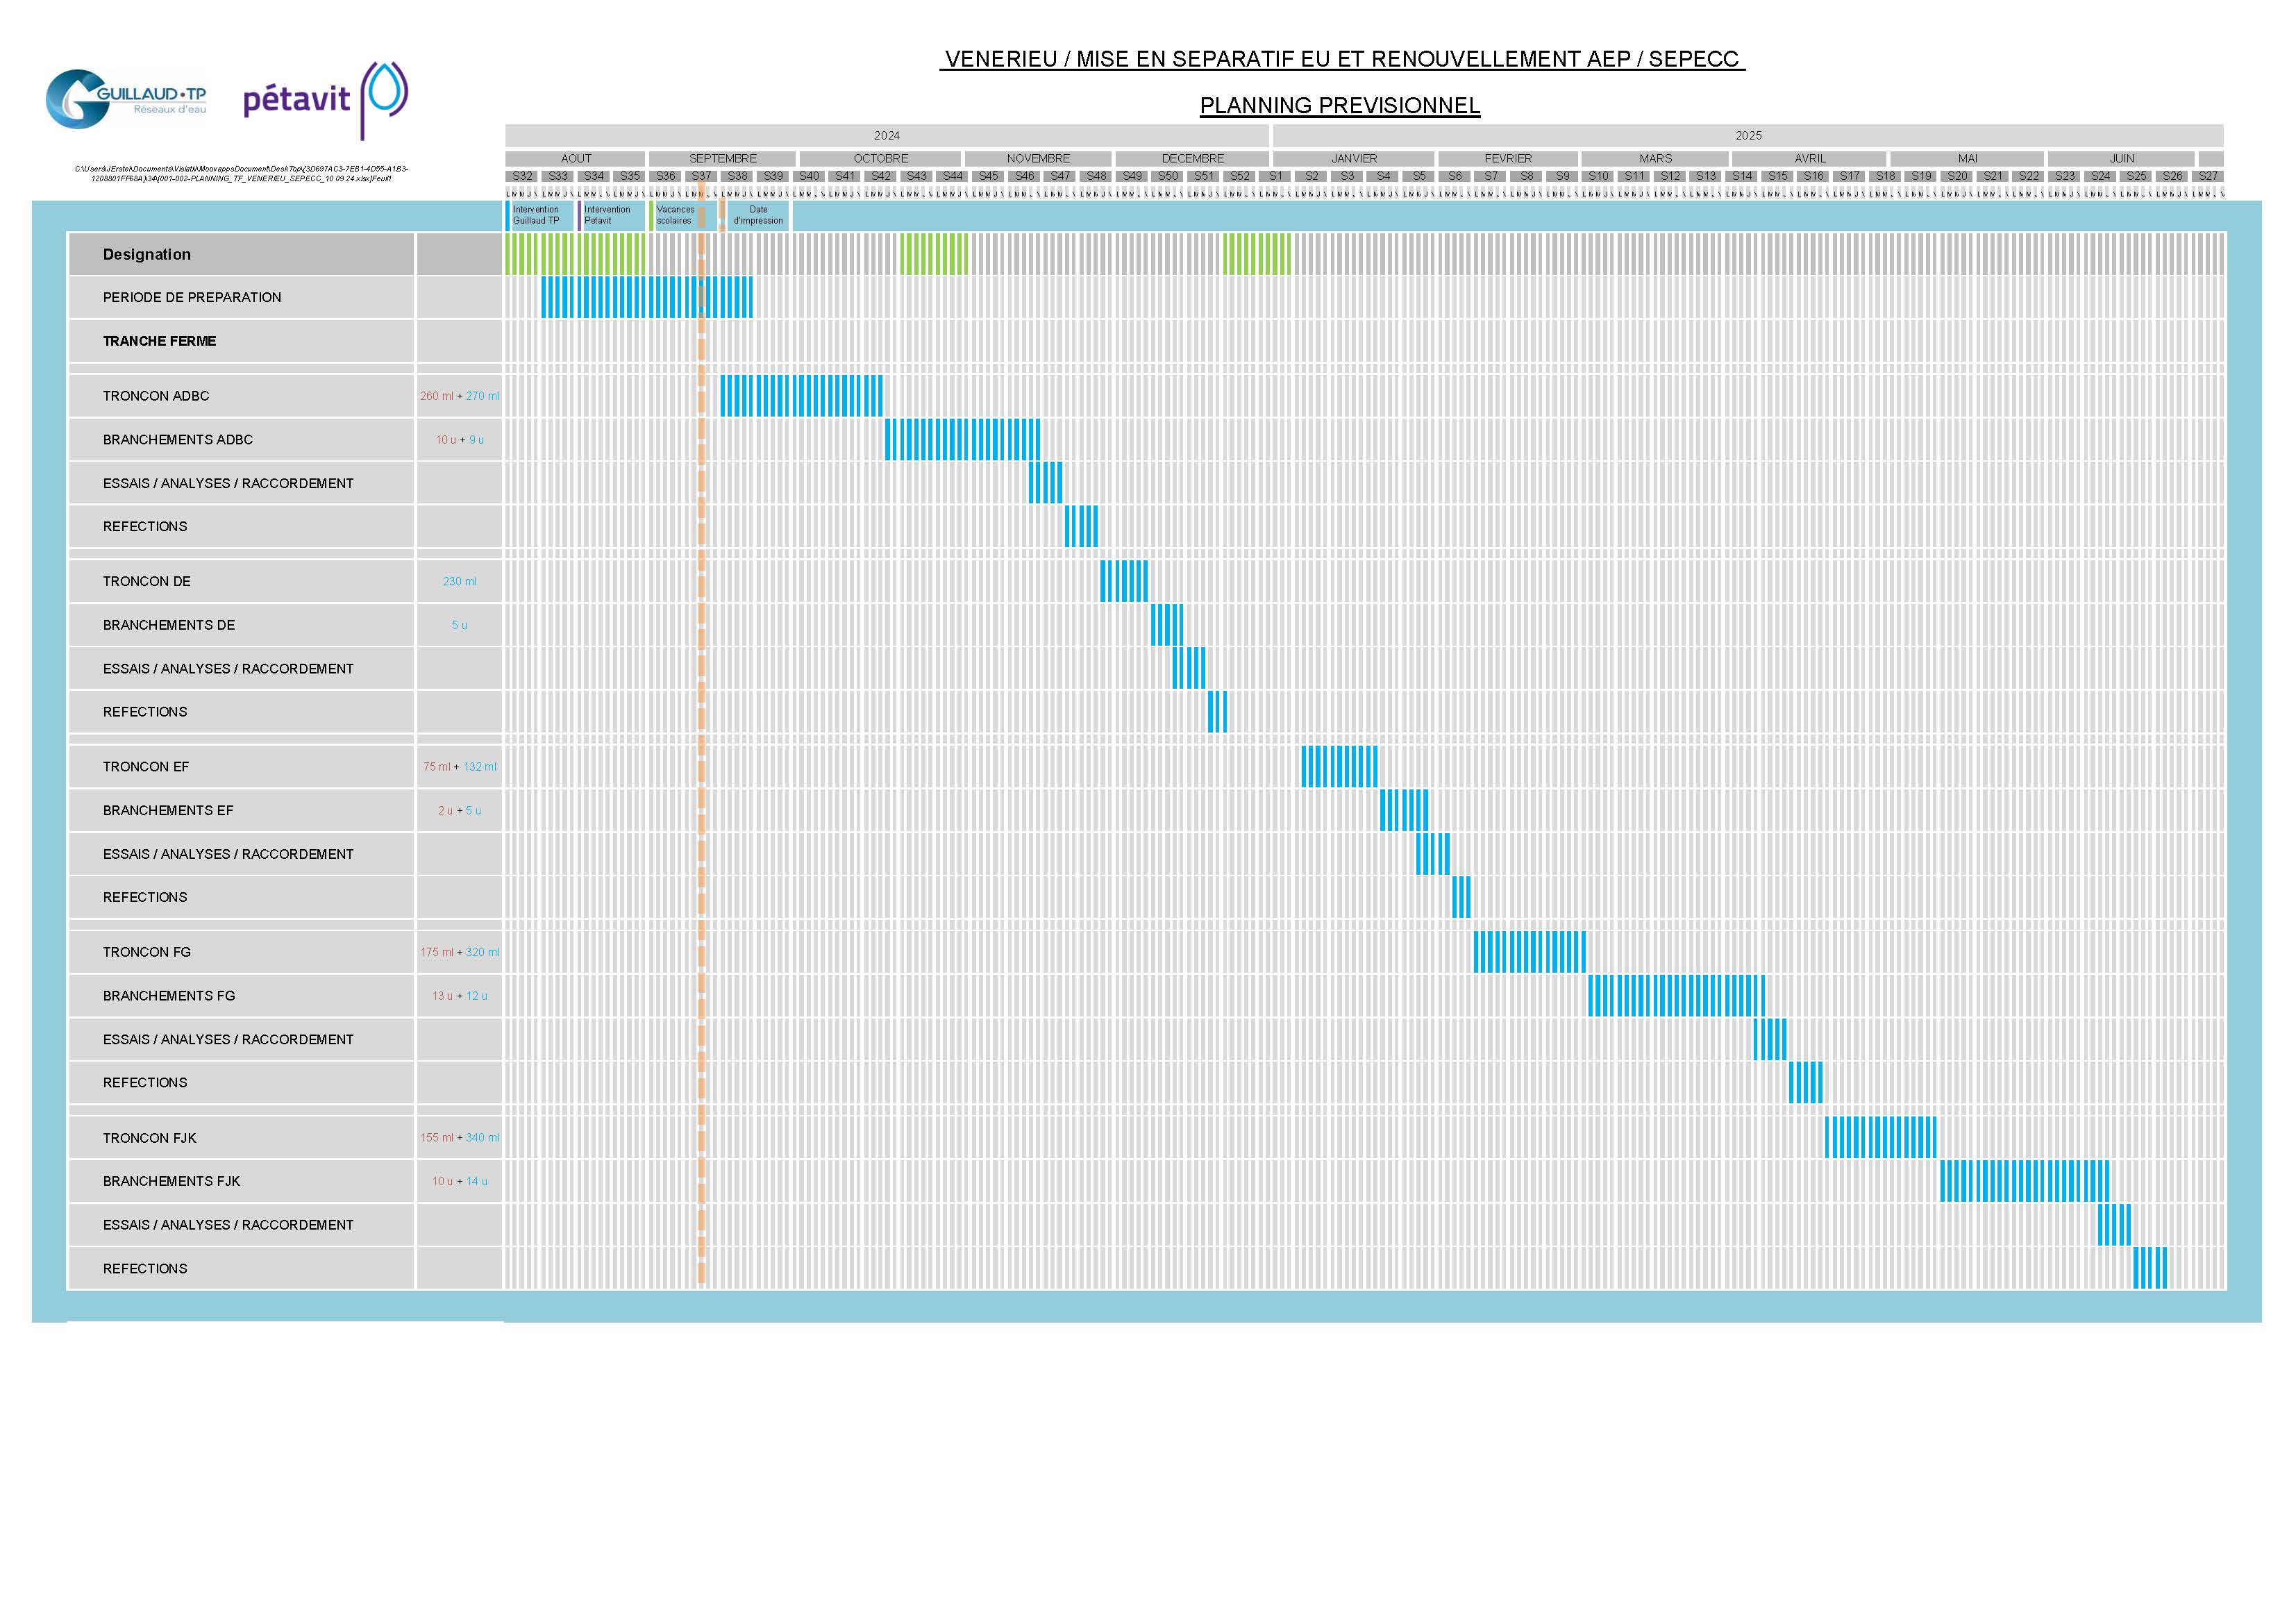Click the green October school holiday bar

(934, 254)
